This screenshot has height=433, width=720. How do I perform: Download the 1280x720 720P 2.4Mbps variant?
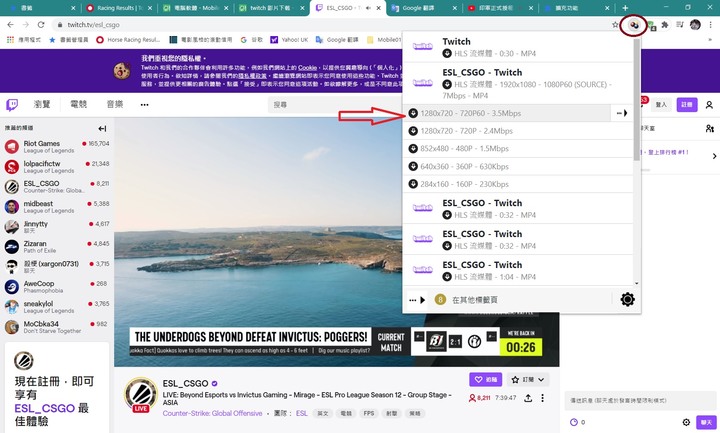pyautogui.click(x=518, y=131)
